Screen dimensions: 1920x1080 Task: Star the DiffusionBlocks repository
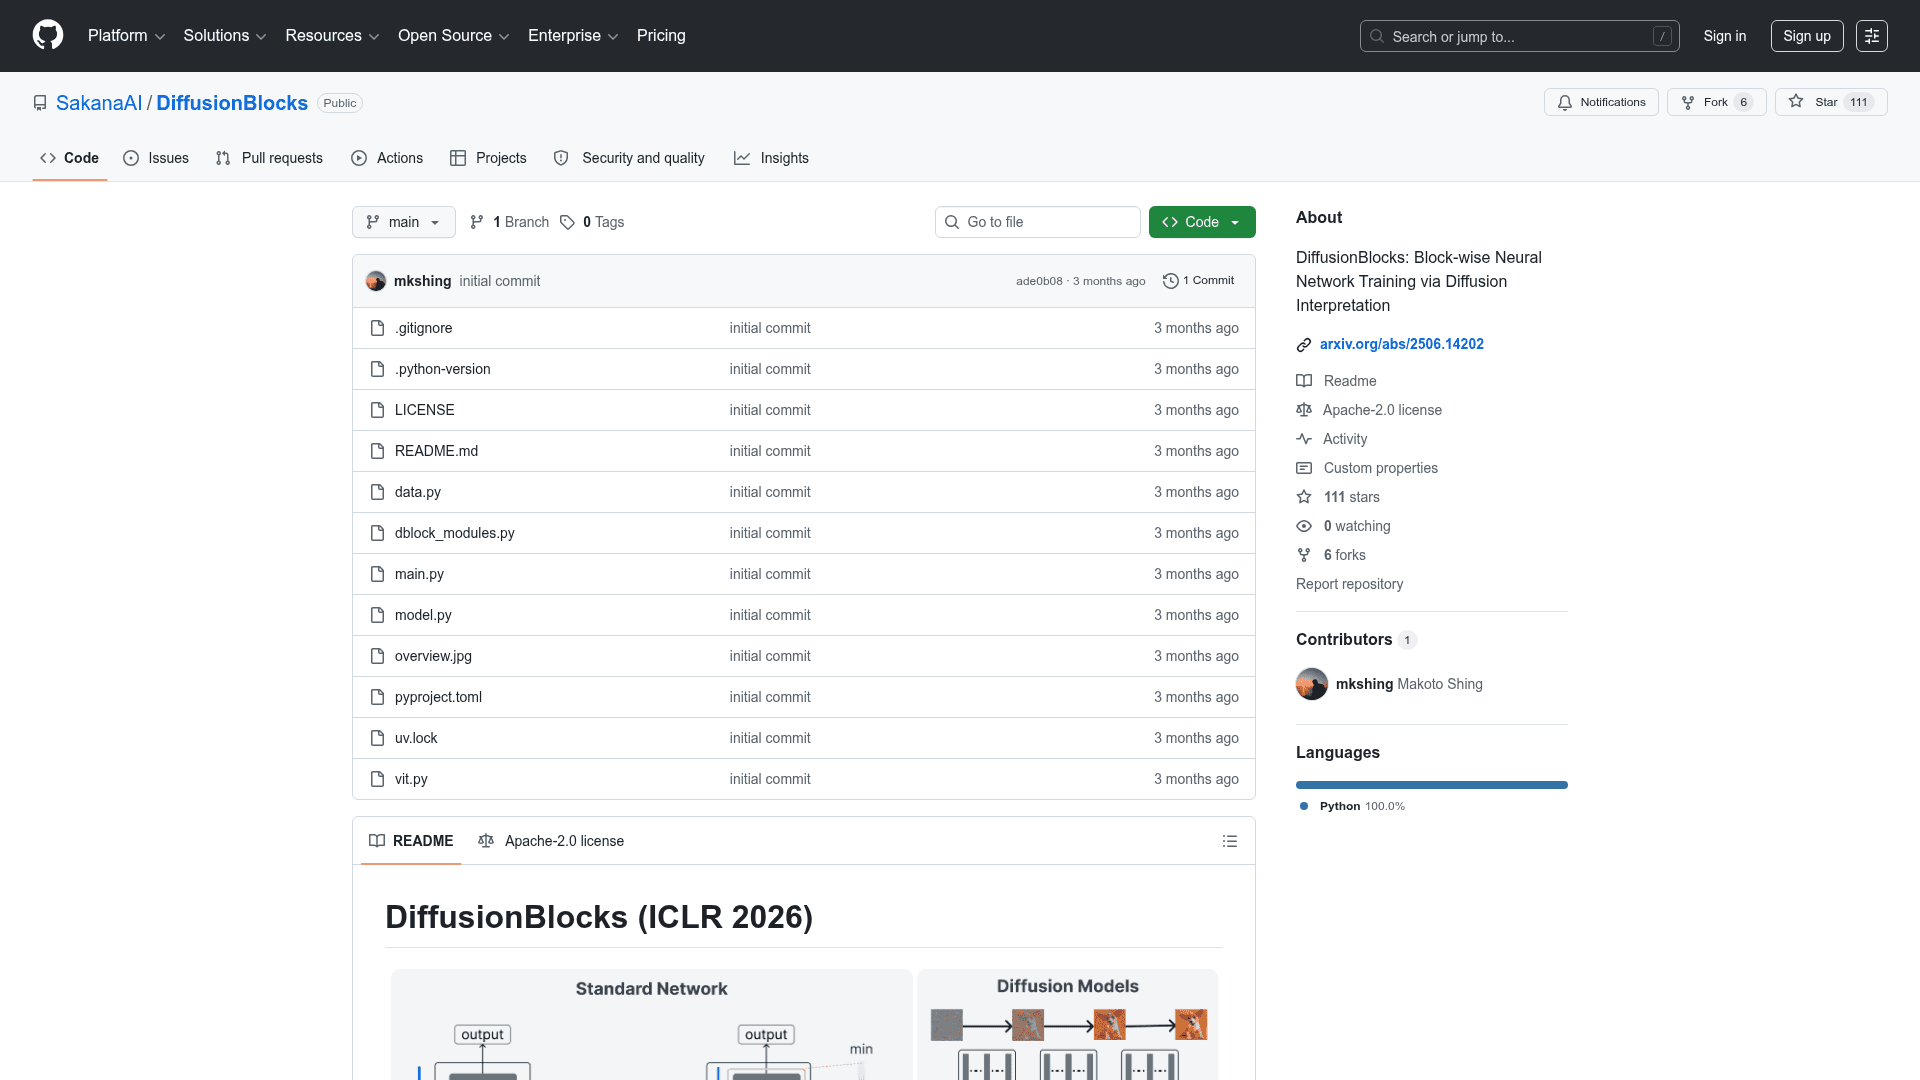point(1831,102)
